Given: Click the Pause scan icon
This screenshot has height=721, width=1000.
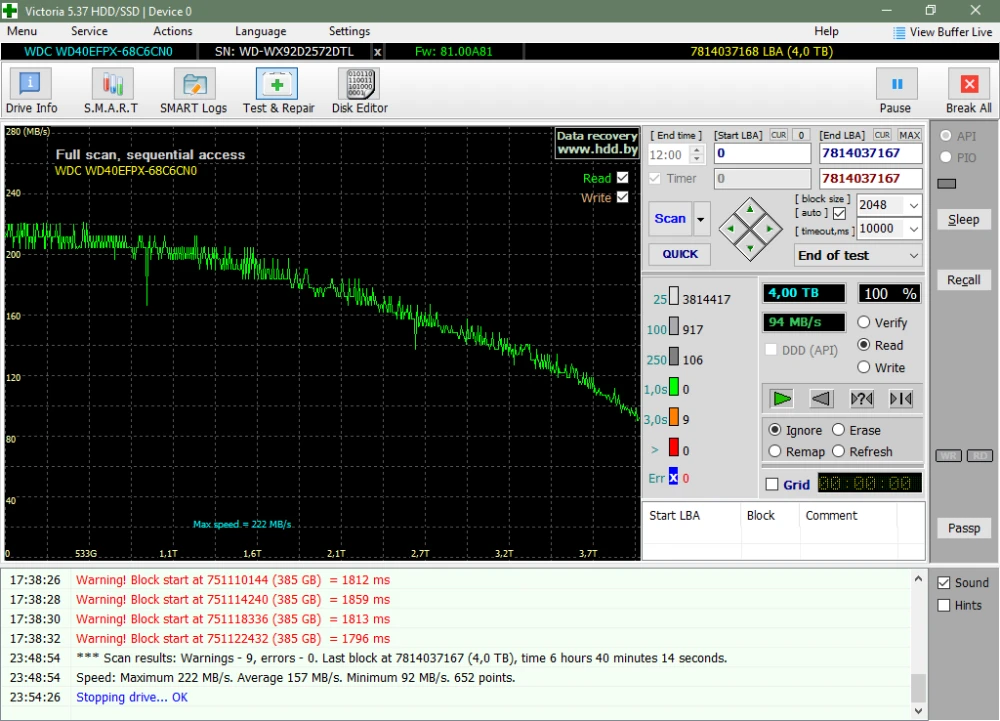Looking at the screenshot, I should click(x=896, y=85).
